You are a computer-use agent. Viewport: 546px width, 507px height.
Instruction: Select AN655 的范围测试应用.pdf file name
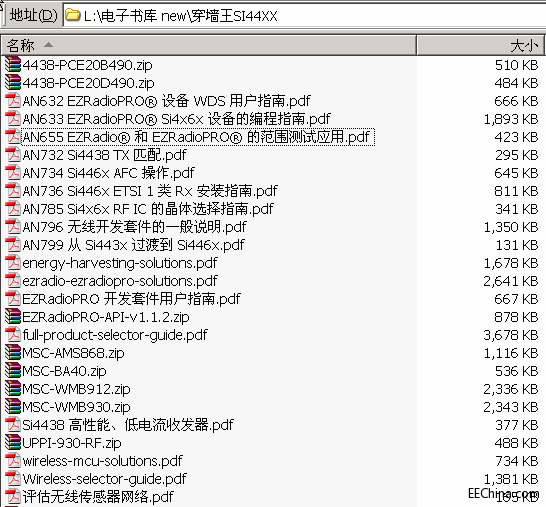pos(198,137)
